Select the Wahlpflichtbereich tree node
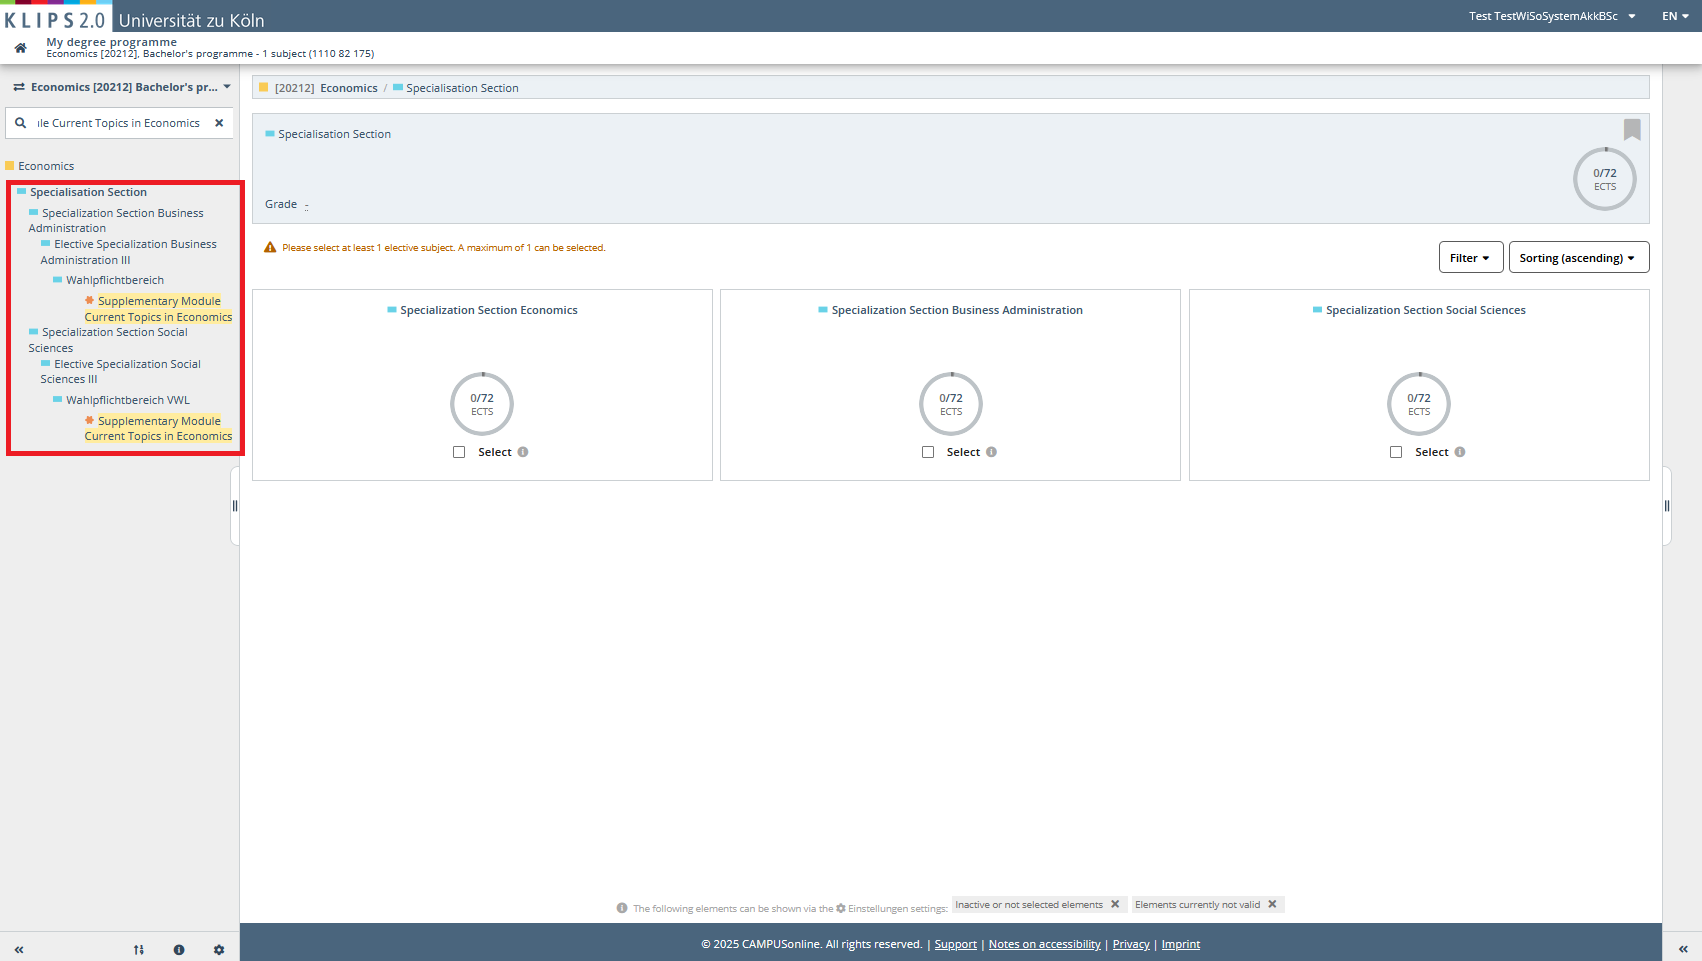This screenshot has height=961, width=1702. 115,280
